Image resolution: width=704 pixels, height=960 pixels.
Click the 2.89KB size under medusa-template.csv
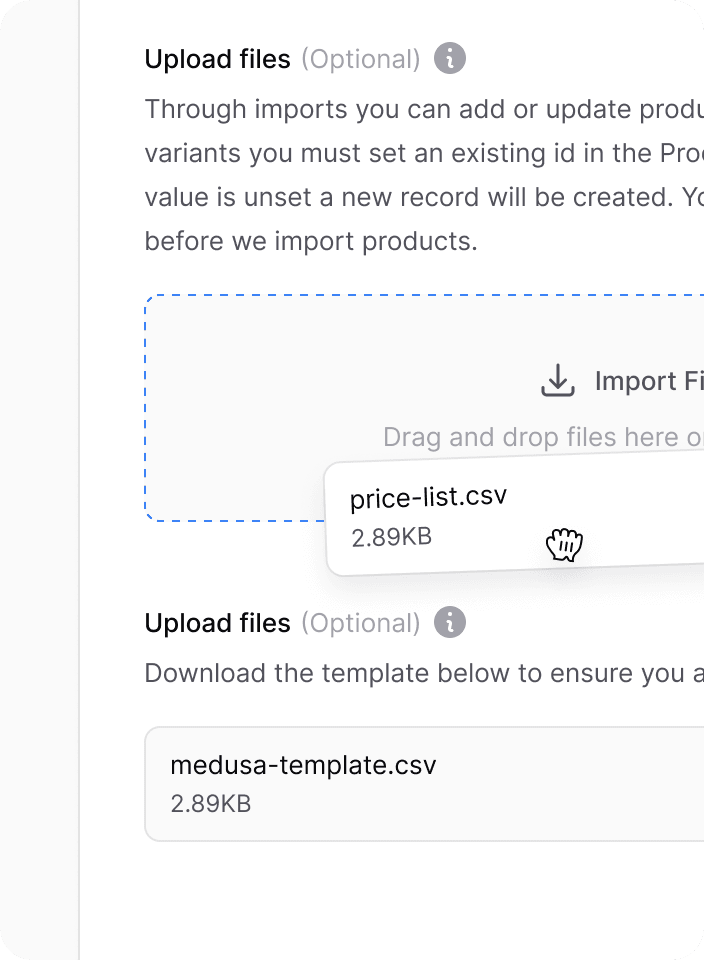211,804
